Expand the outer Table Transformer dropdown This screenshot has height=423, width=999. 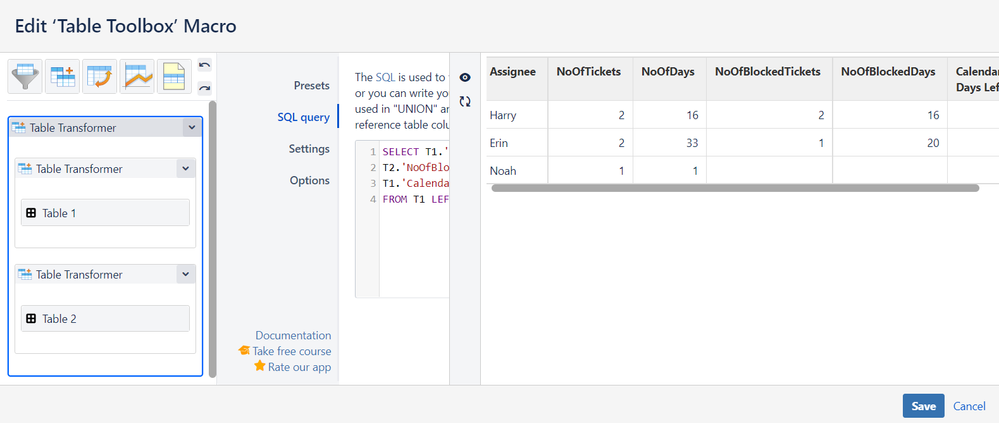pos(192,127)
